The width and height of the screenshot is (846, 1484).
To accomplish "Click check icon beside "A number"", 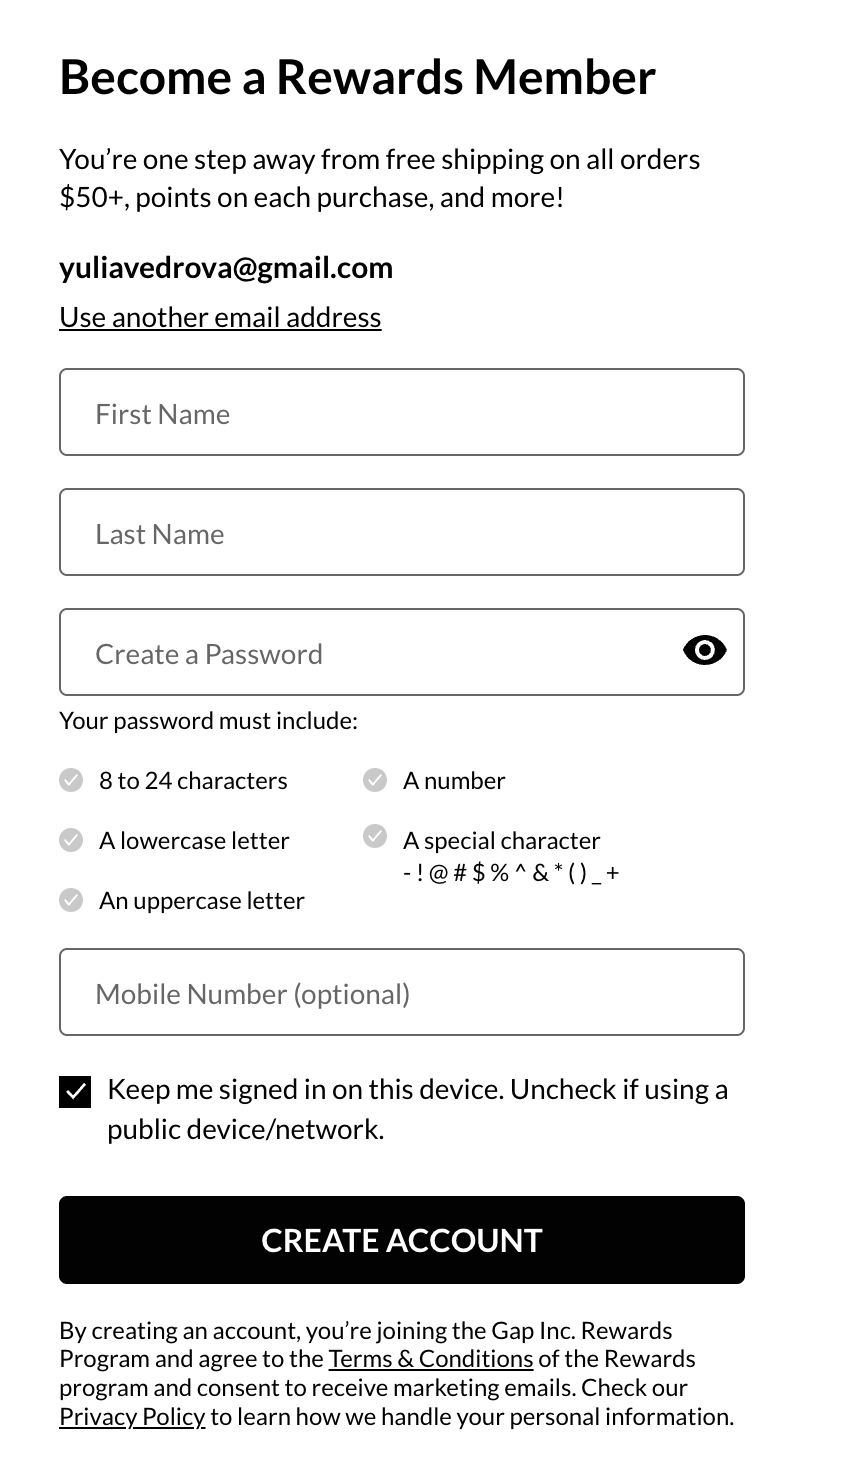I will (375, 780).
